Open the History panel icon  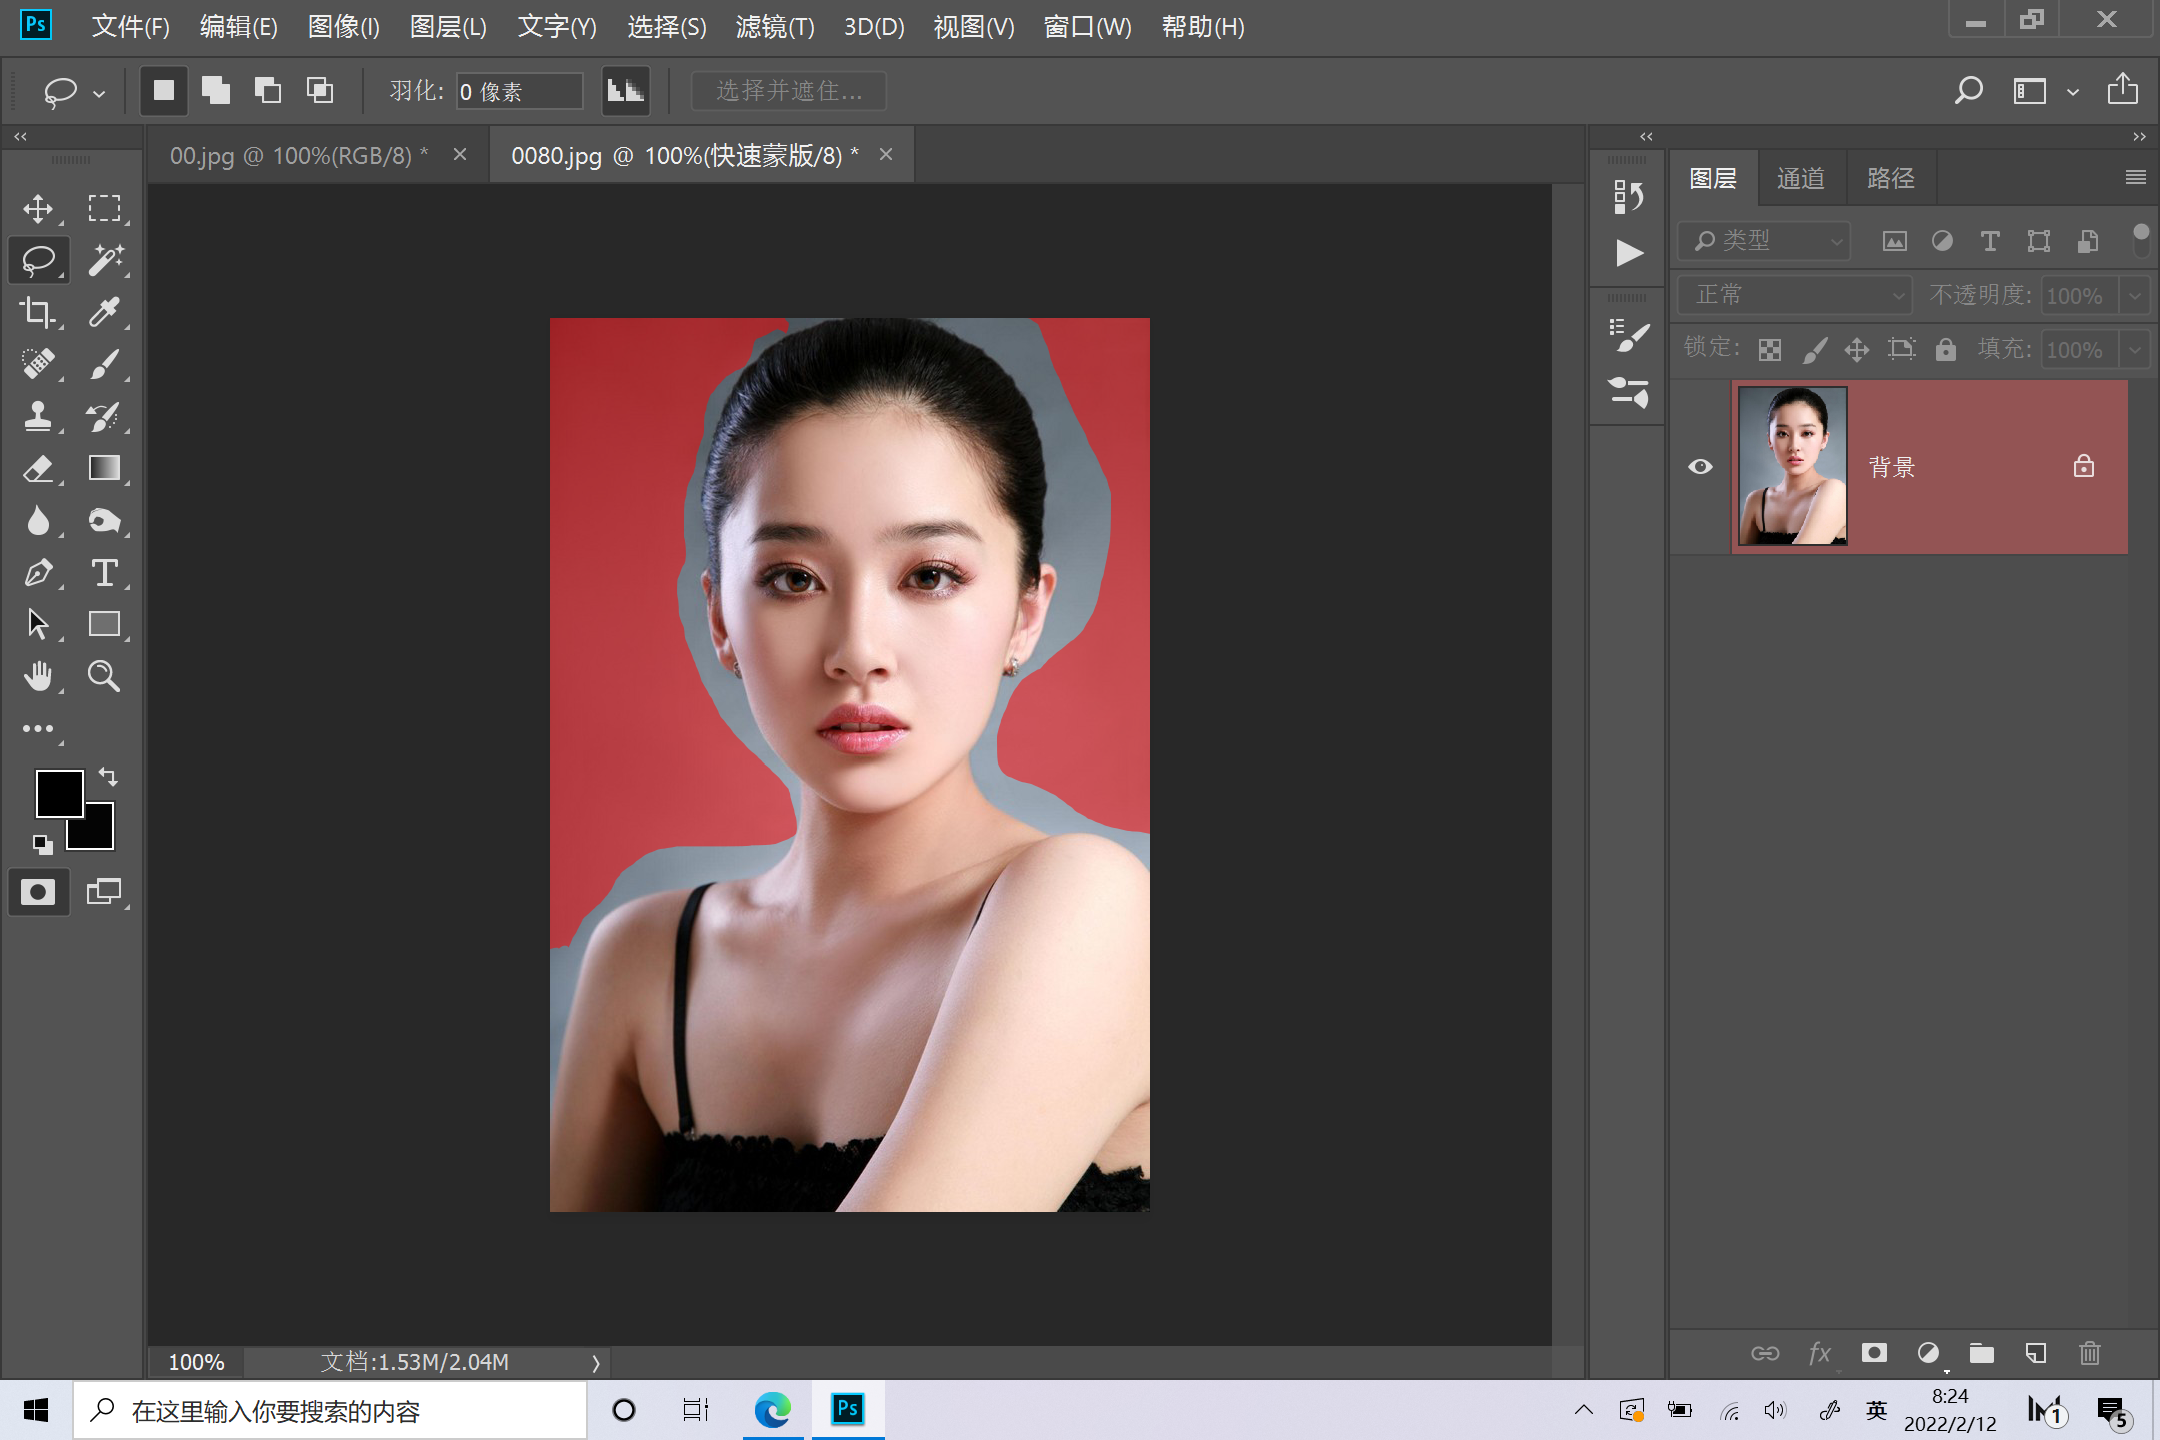point(1628,196)
